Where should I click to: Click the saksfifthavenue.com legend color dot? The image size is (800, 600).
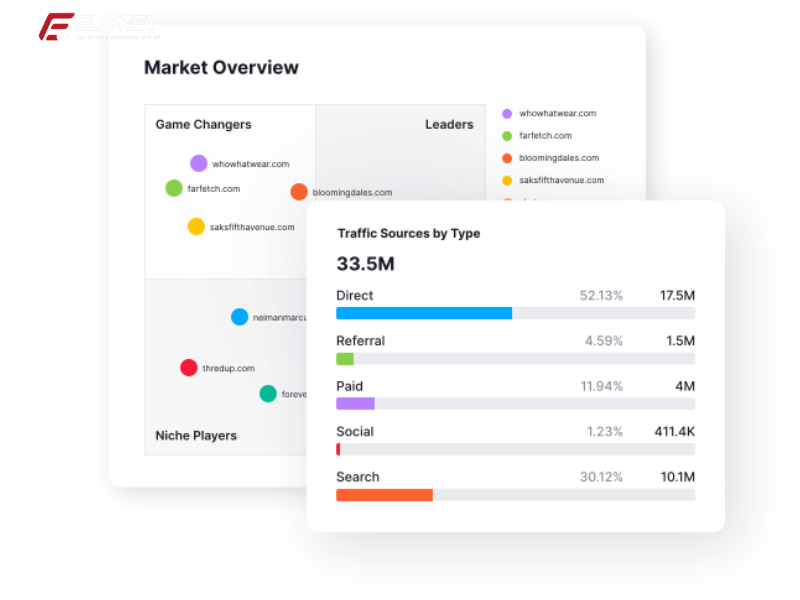(x=509, y=180)
